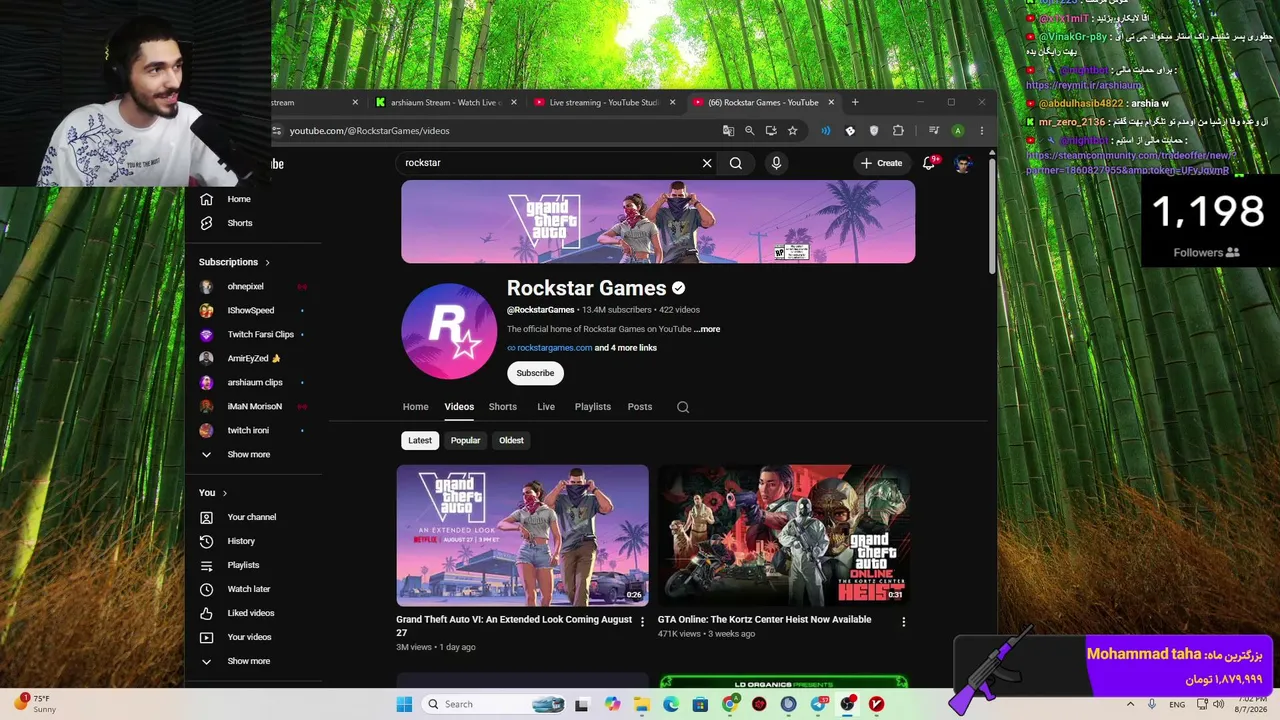
Task: Subscribe to Rockstar Games
Action: coord(535,373)
